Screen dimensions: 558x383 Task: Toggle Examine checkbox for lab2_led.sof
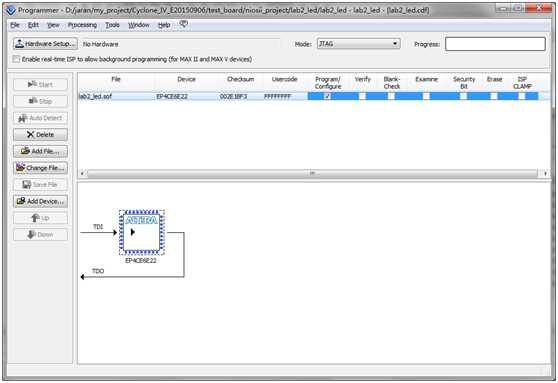pos(426,96)
